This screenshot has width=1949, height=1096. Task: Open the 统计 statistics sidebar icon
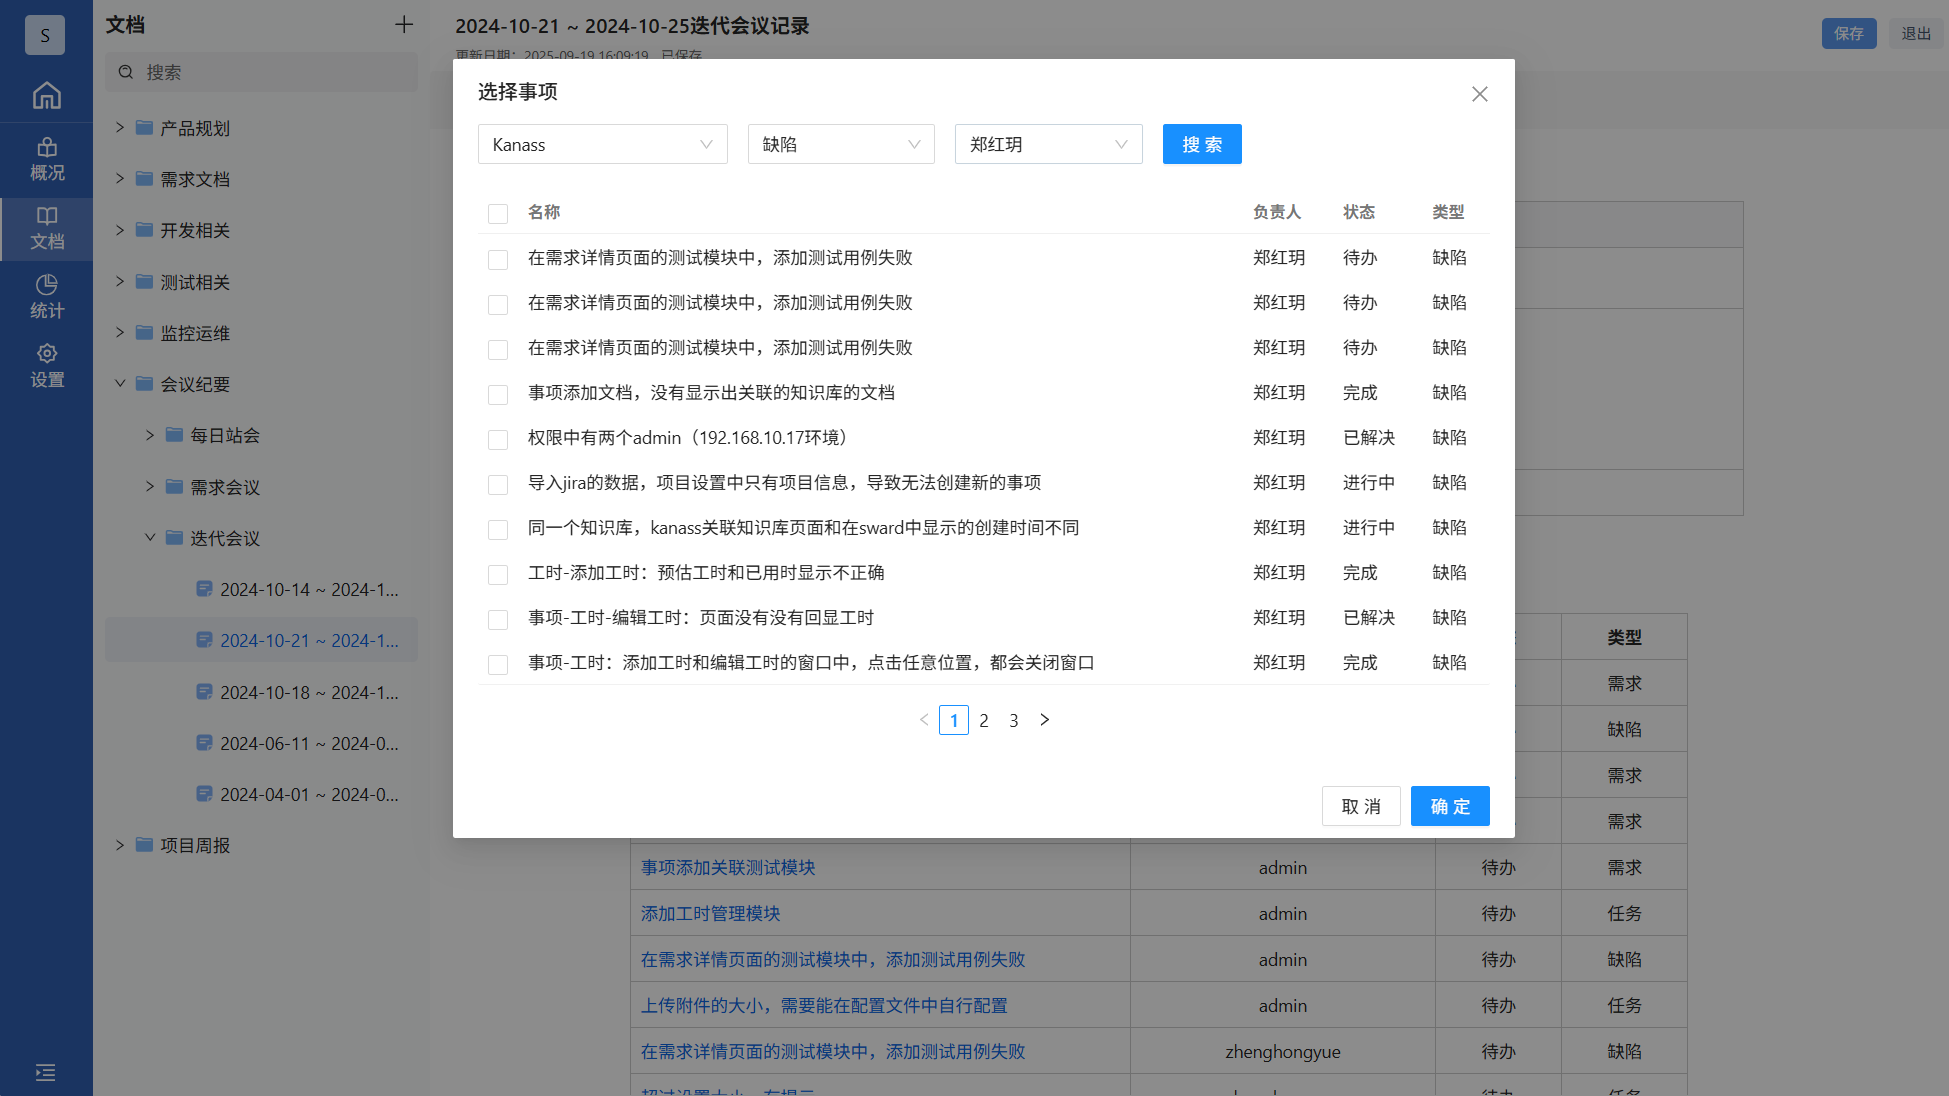(x=46, y=297)
